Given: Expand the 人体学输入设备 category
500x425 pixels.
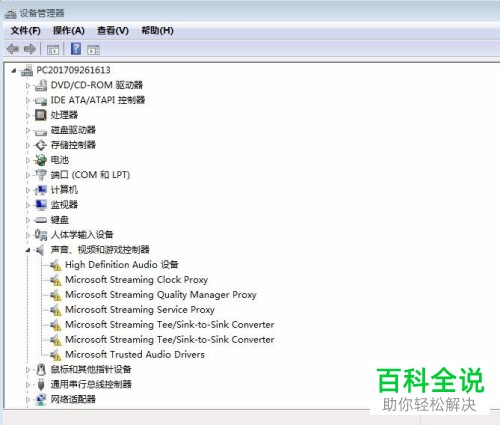Looking at the screenshot, I should pyautogui.click(x=28, y=235).
